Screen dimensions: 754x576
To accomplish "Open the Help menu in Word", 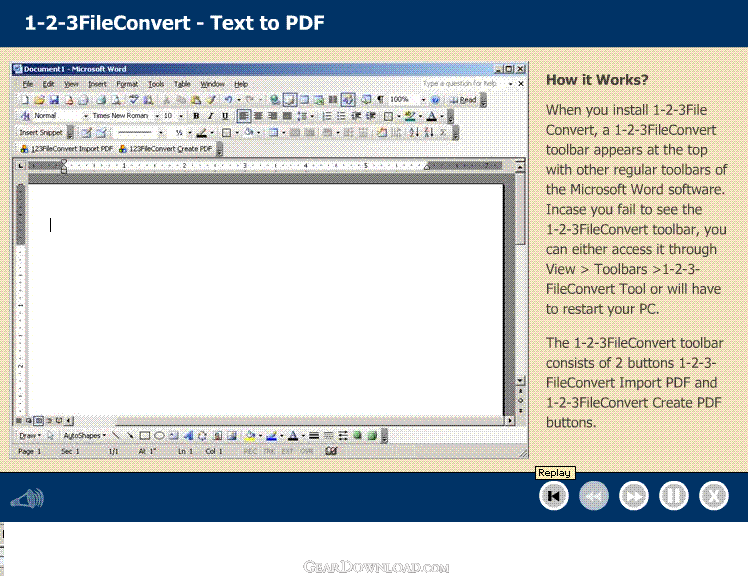I will click(x=241, y=84).
